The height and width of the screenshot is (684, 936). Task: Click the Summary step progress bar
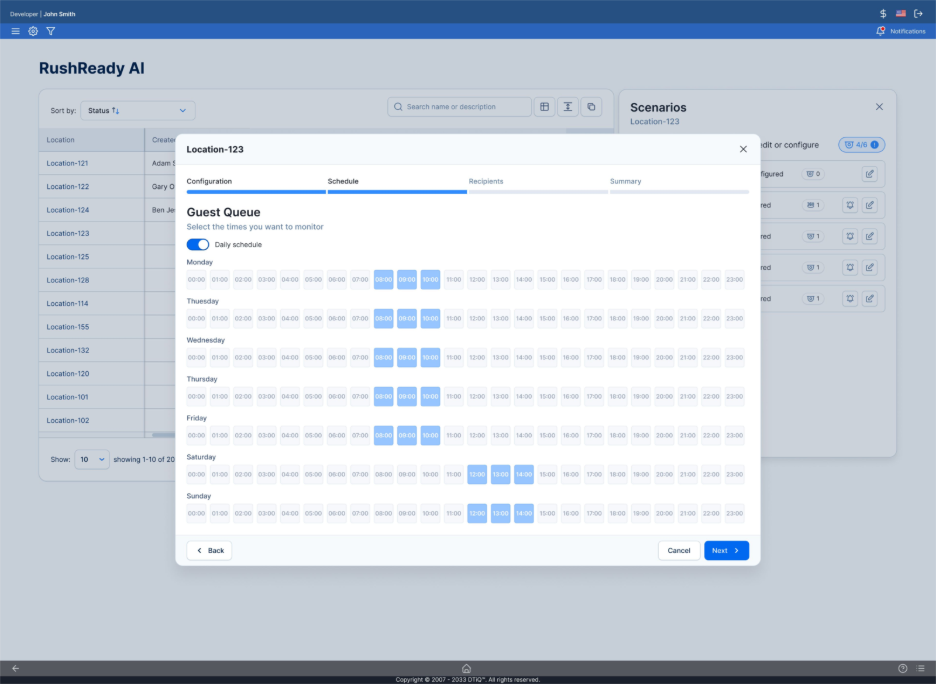coord(679,191)
